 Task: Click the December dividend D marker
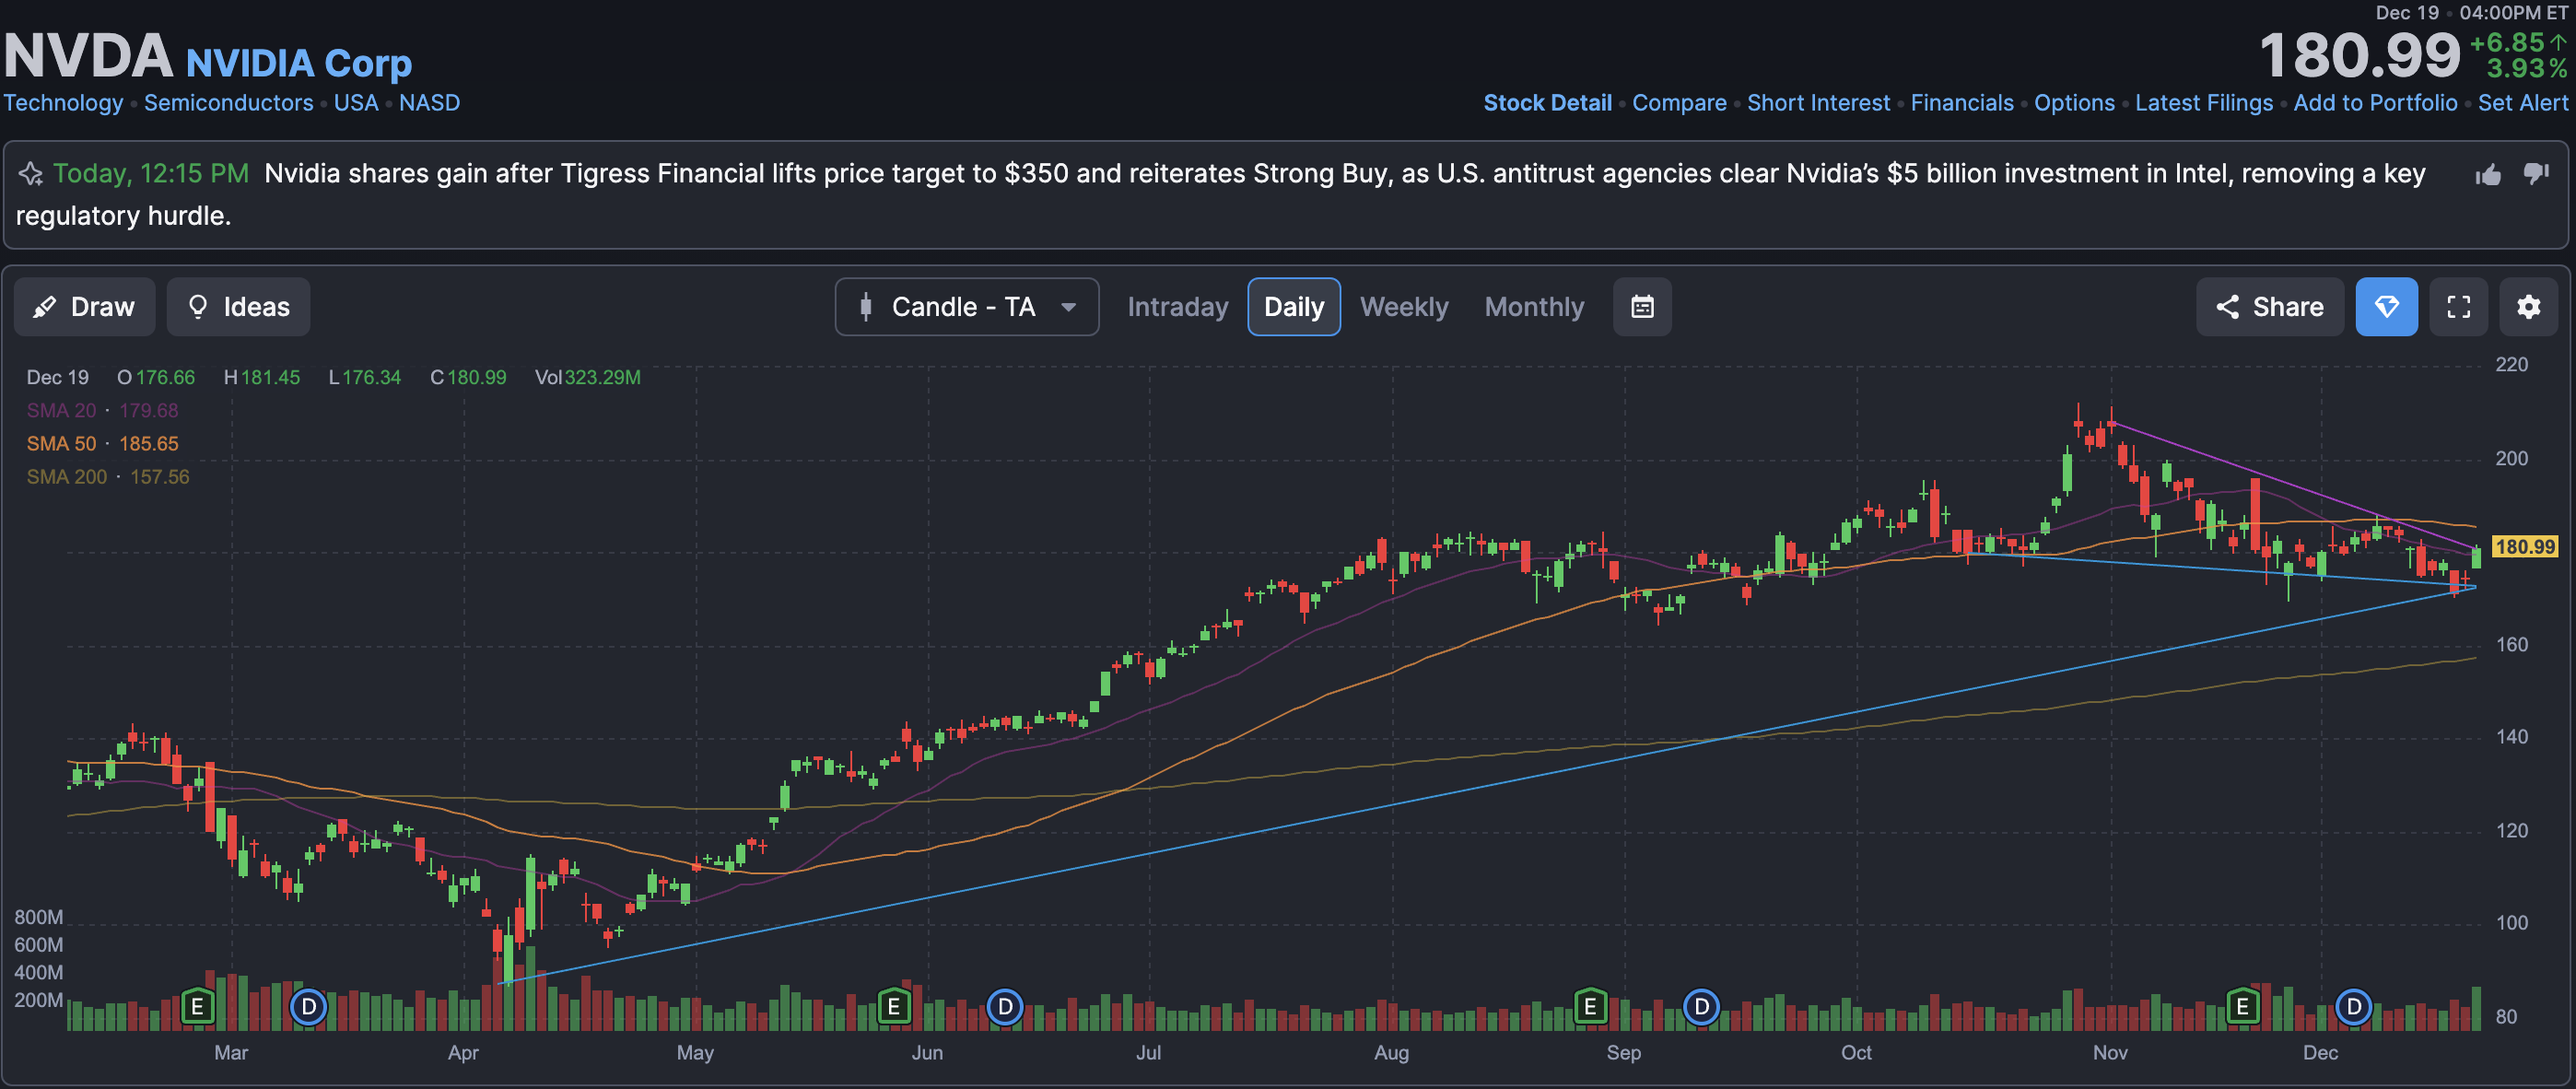(x=2353, y=1006)
